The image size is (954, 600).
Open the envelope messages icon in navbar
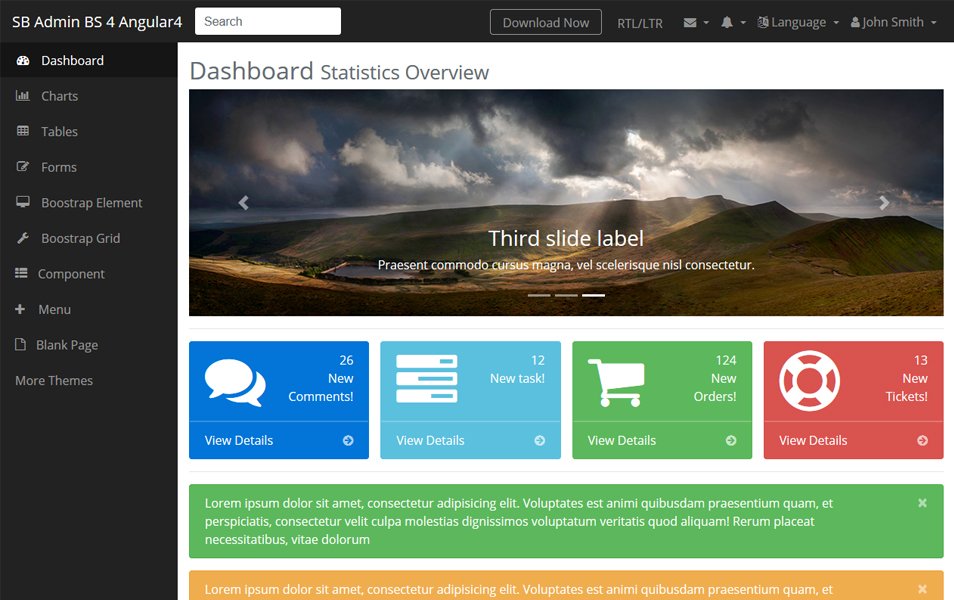[689, 22]
